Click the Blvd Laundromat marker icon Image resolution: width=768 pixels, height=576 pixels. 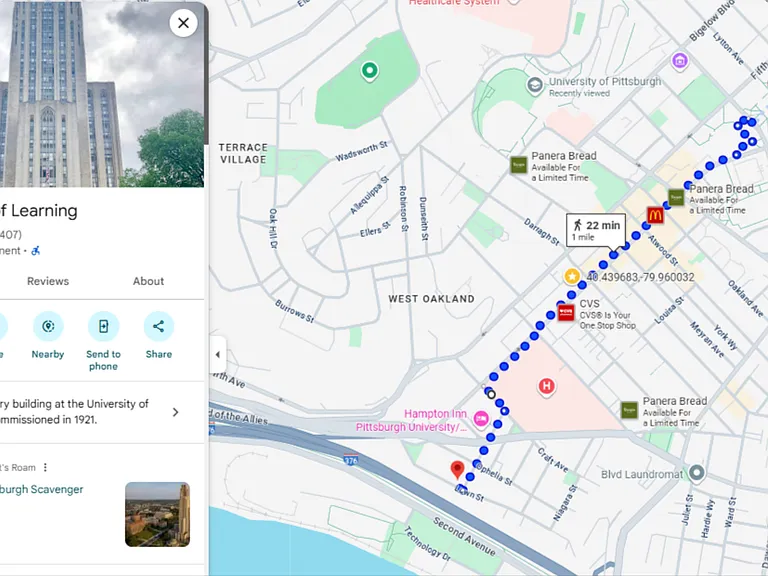pyautogui.click(x=696, y=473)
